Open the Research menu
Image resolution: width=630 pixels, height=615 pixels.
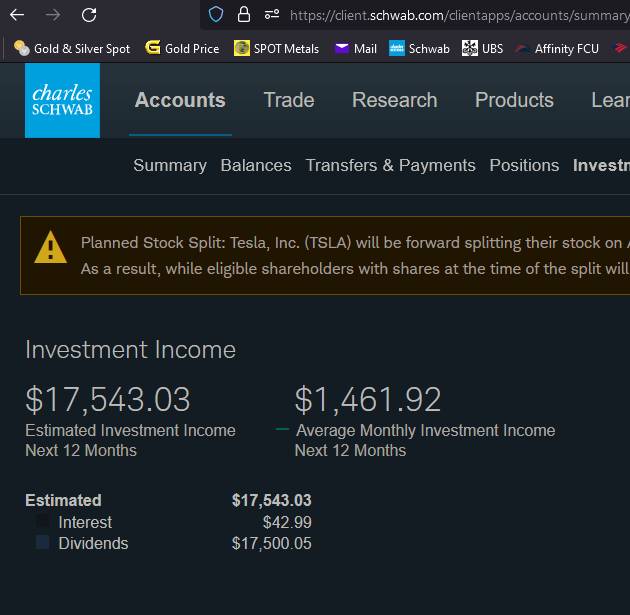(x=394, y=100)
